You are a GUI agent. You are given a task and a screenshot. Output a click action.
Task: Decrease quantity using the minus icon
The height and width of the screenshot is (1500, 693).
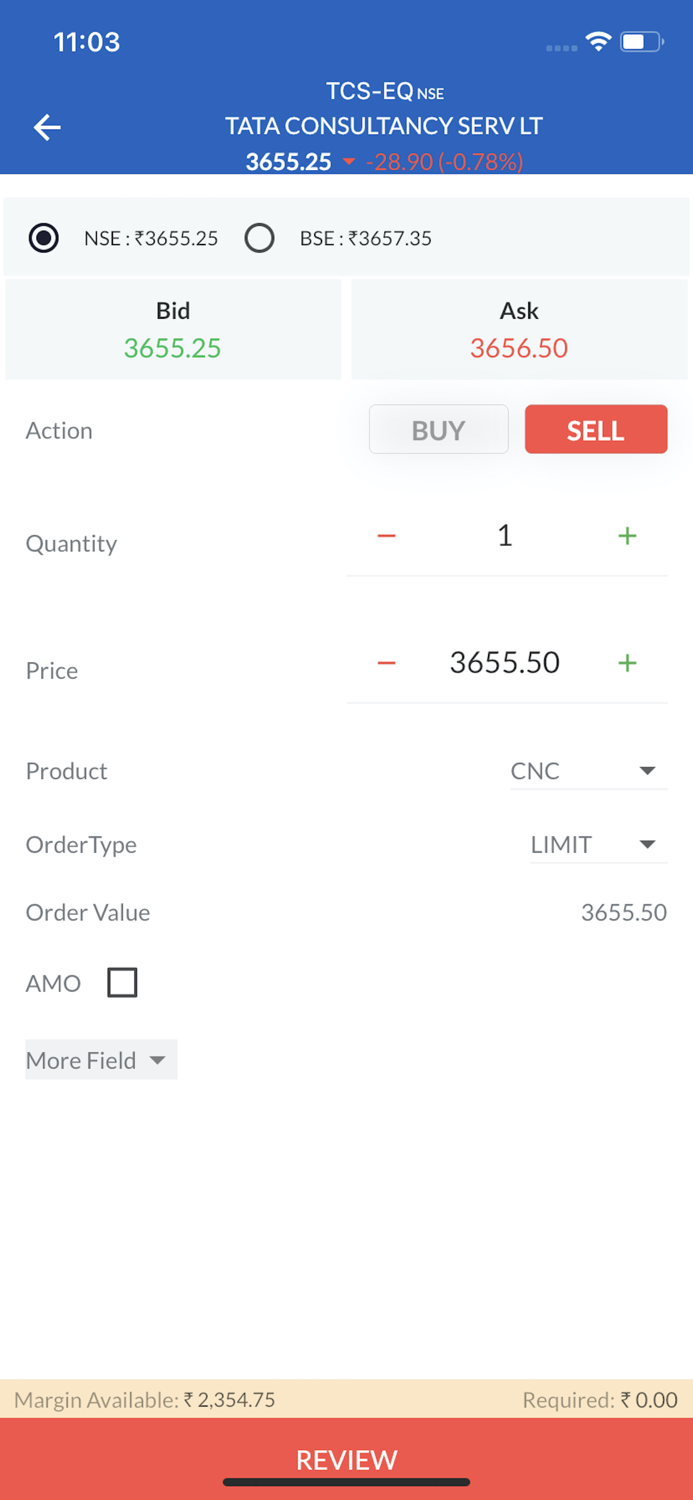386,535
